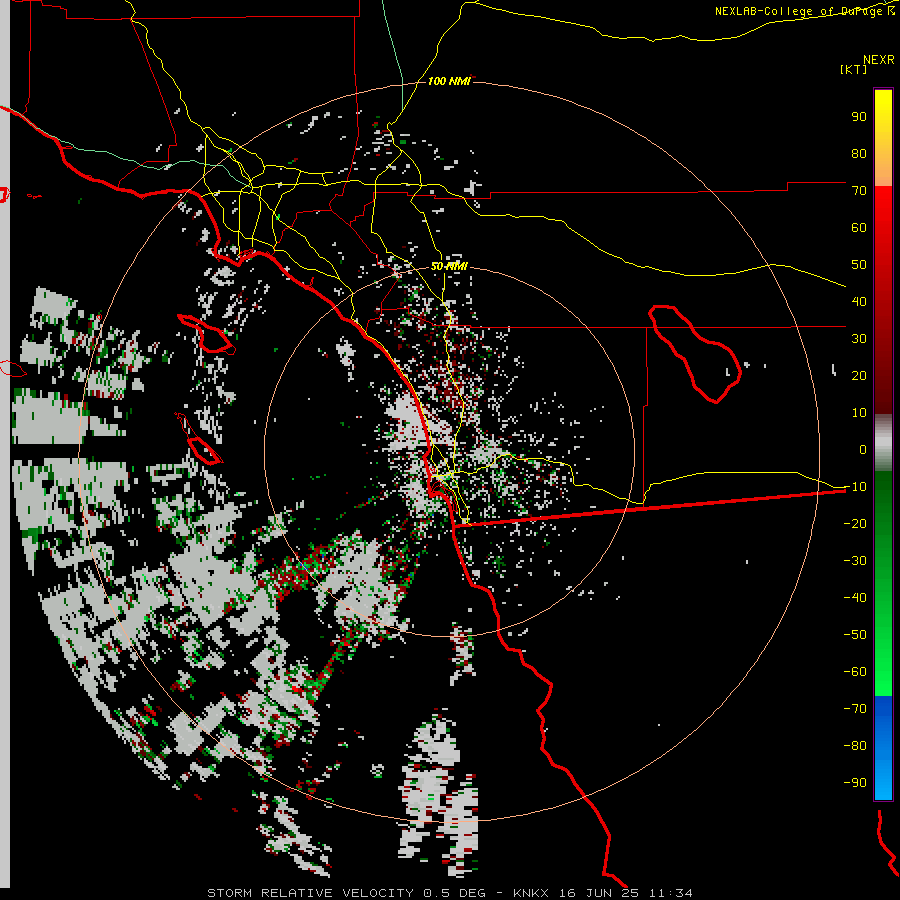Click "STORM RELATIVE VELOCITY" in the footer caption

click(310, 893)
